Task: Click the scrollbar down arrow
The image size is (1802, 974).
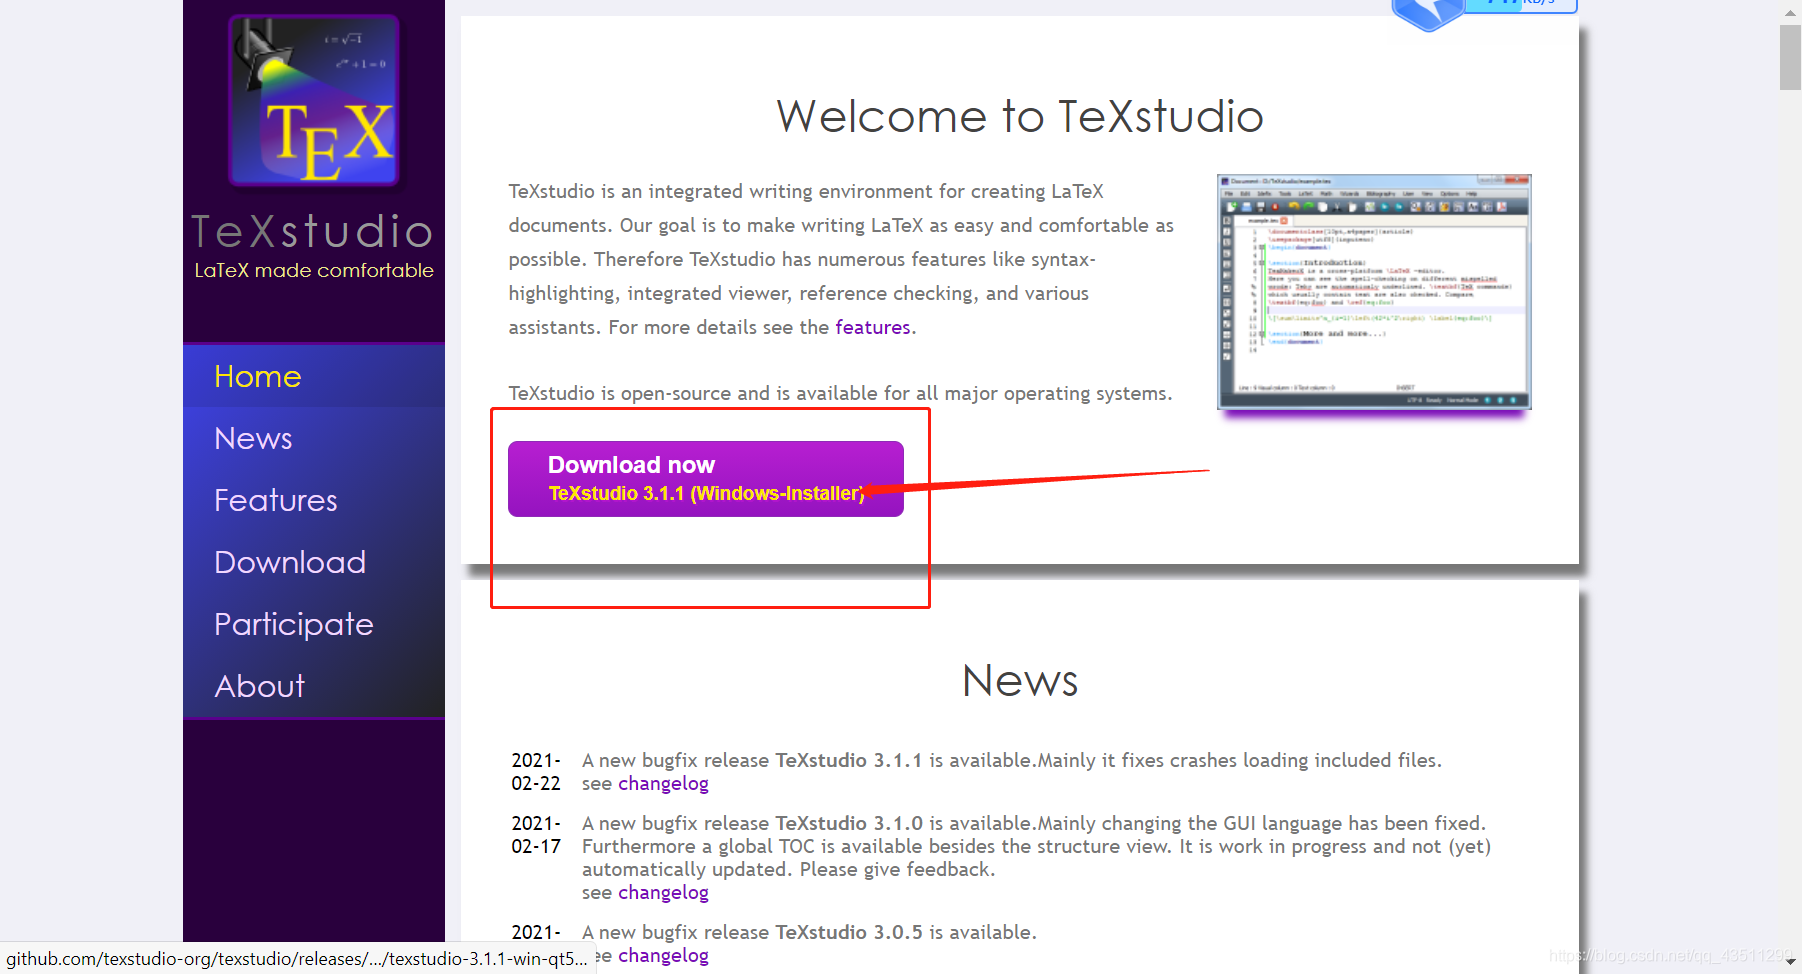Action: (x=1790, y=962)
